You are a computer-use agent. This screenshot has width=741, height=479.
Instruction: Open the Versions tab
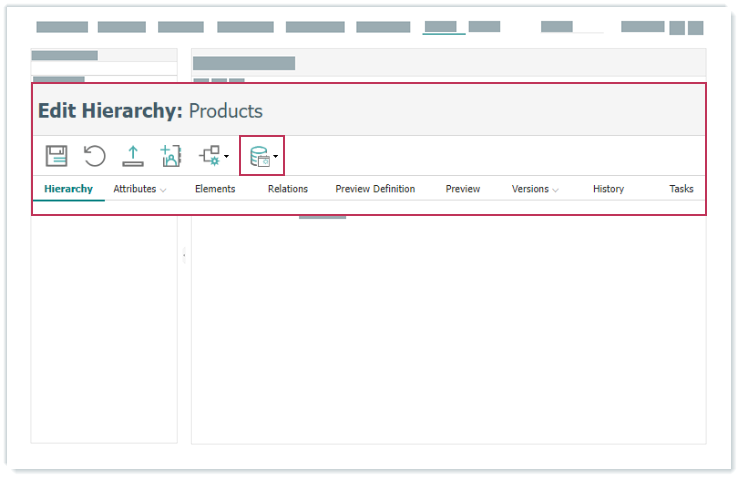tap(530, 189)
